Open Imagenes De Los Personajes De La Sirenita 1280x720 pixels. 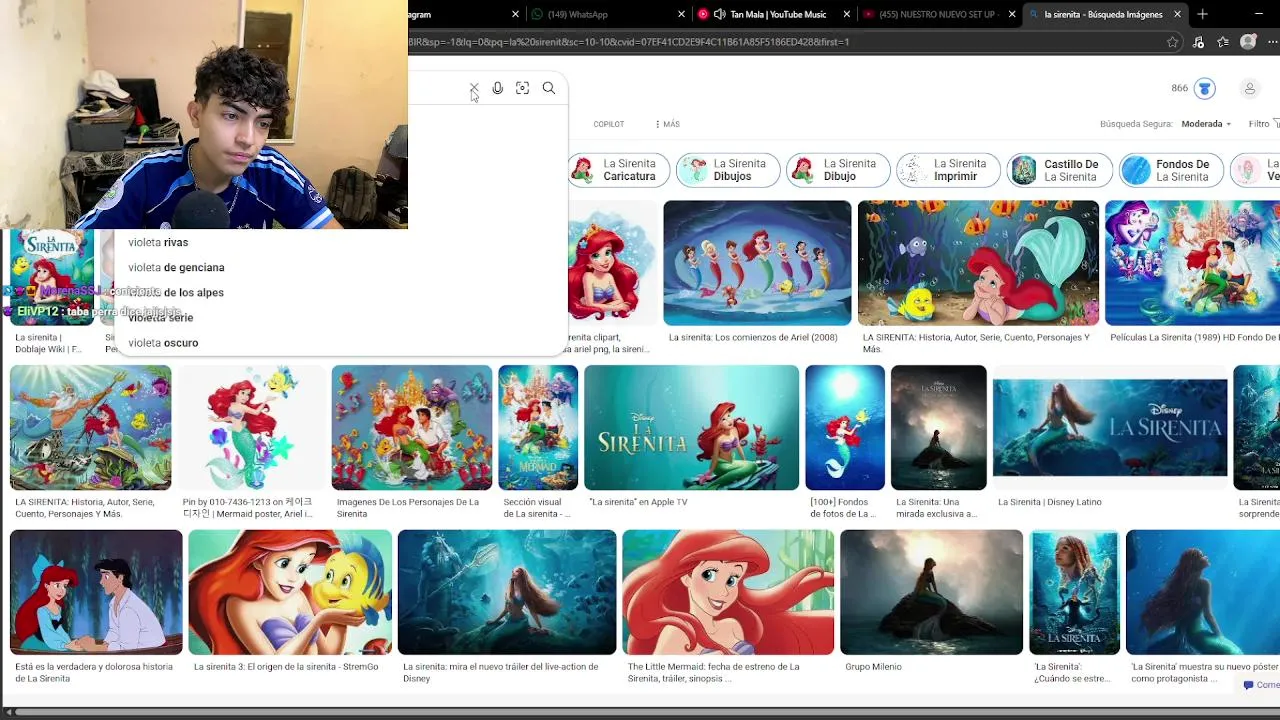point(411,427)
